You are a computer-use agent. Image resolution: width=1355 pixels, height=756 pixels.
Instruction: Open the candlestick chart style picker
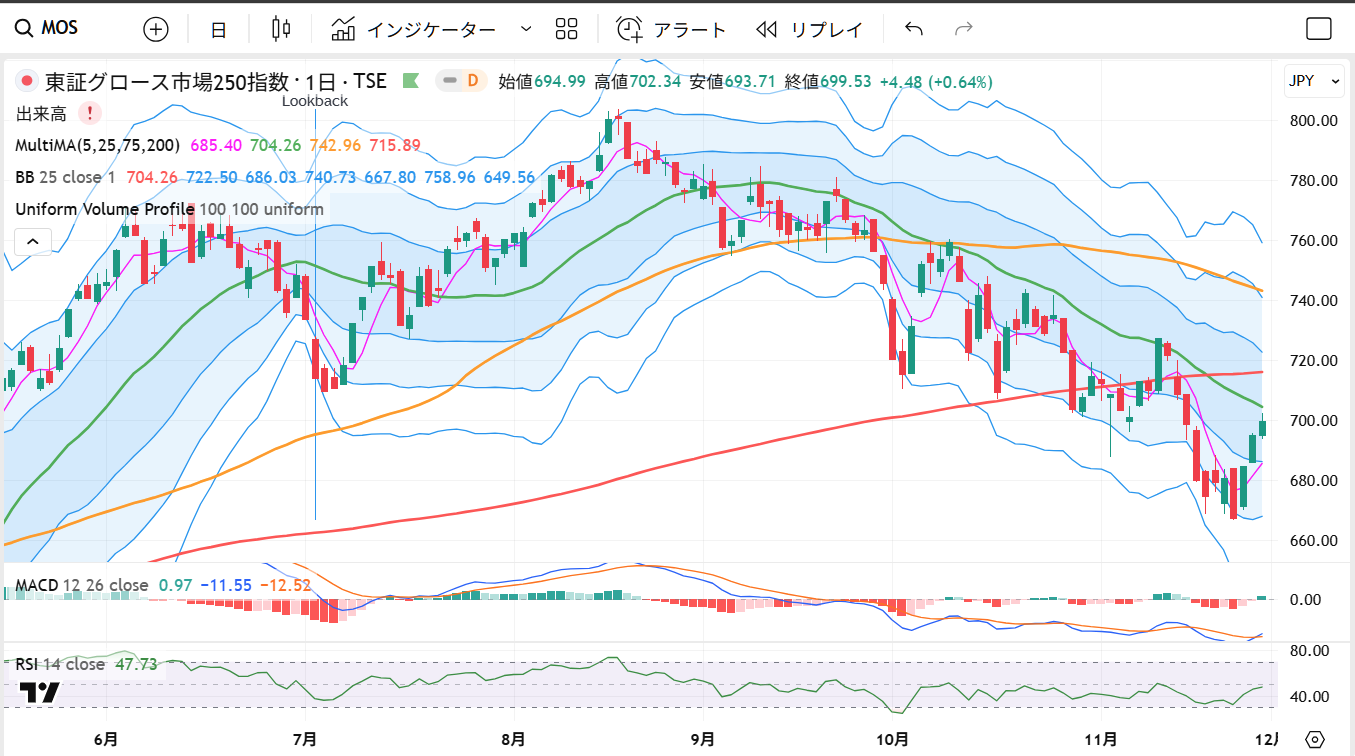click(x=281, y=29)
